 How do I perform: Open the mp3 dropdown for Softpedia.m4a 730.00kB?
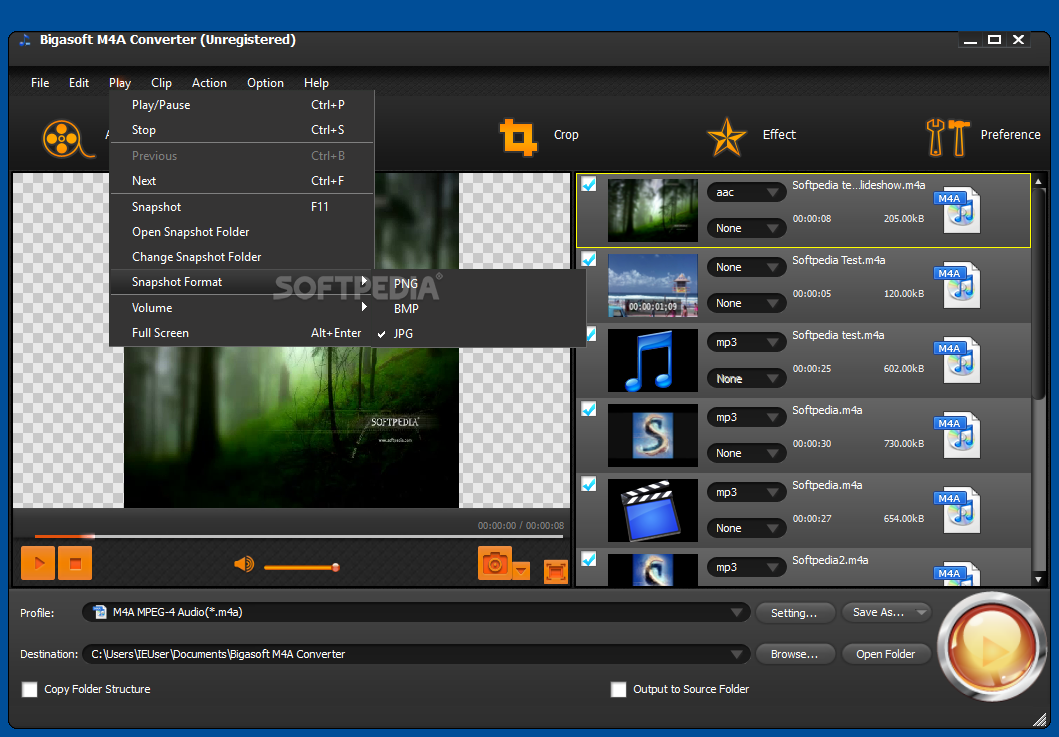[746, 417]
